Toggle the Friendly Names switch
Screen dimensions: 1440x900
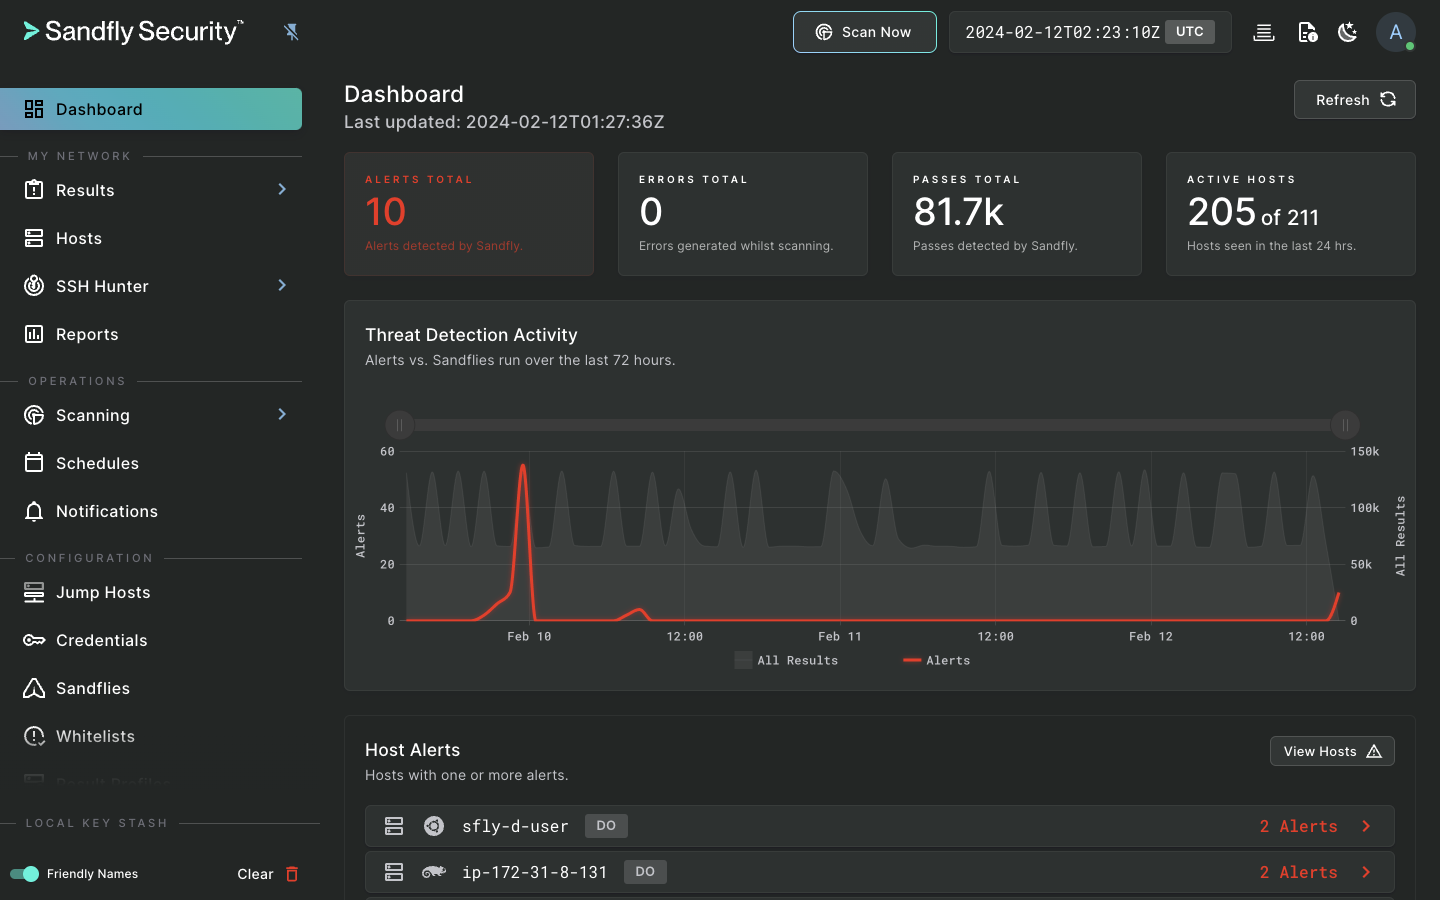(x=24, y=874)
